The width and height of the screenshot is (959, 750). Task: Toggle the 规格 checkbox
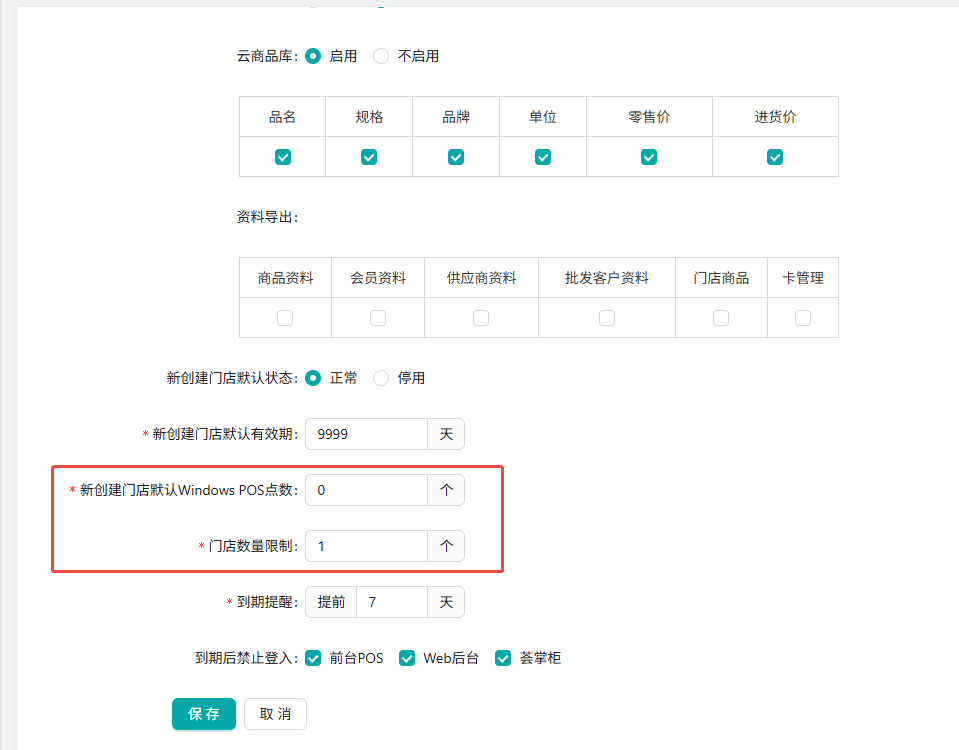pyautogui.click(x=369, y=157)
